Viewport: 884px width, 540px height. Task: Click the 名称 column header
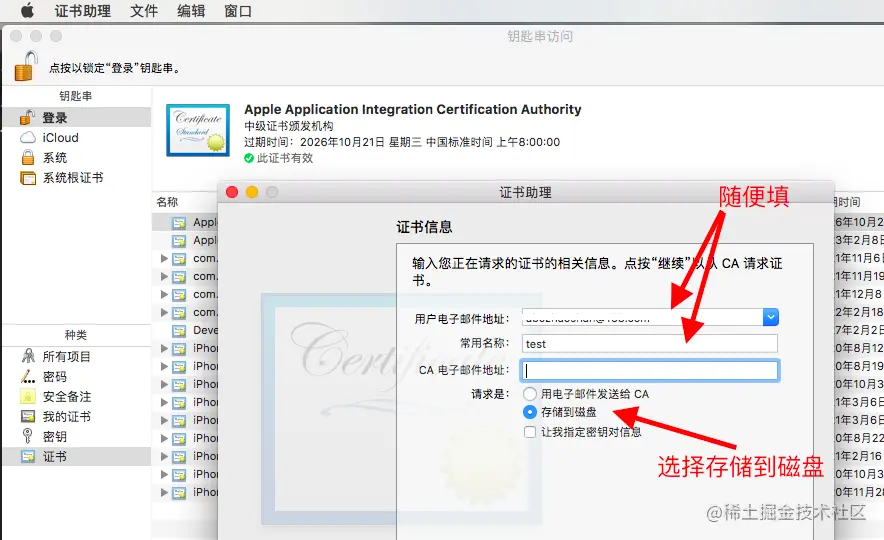167,202
